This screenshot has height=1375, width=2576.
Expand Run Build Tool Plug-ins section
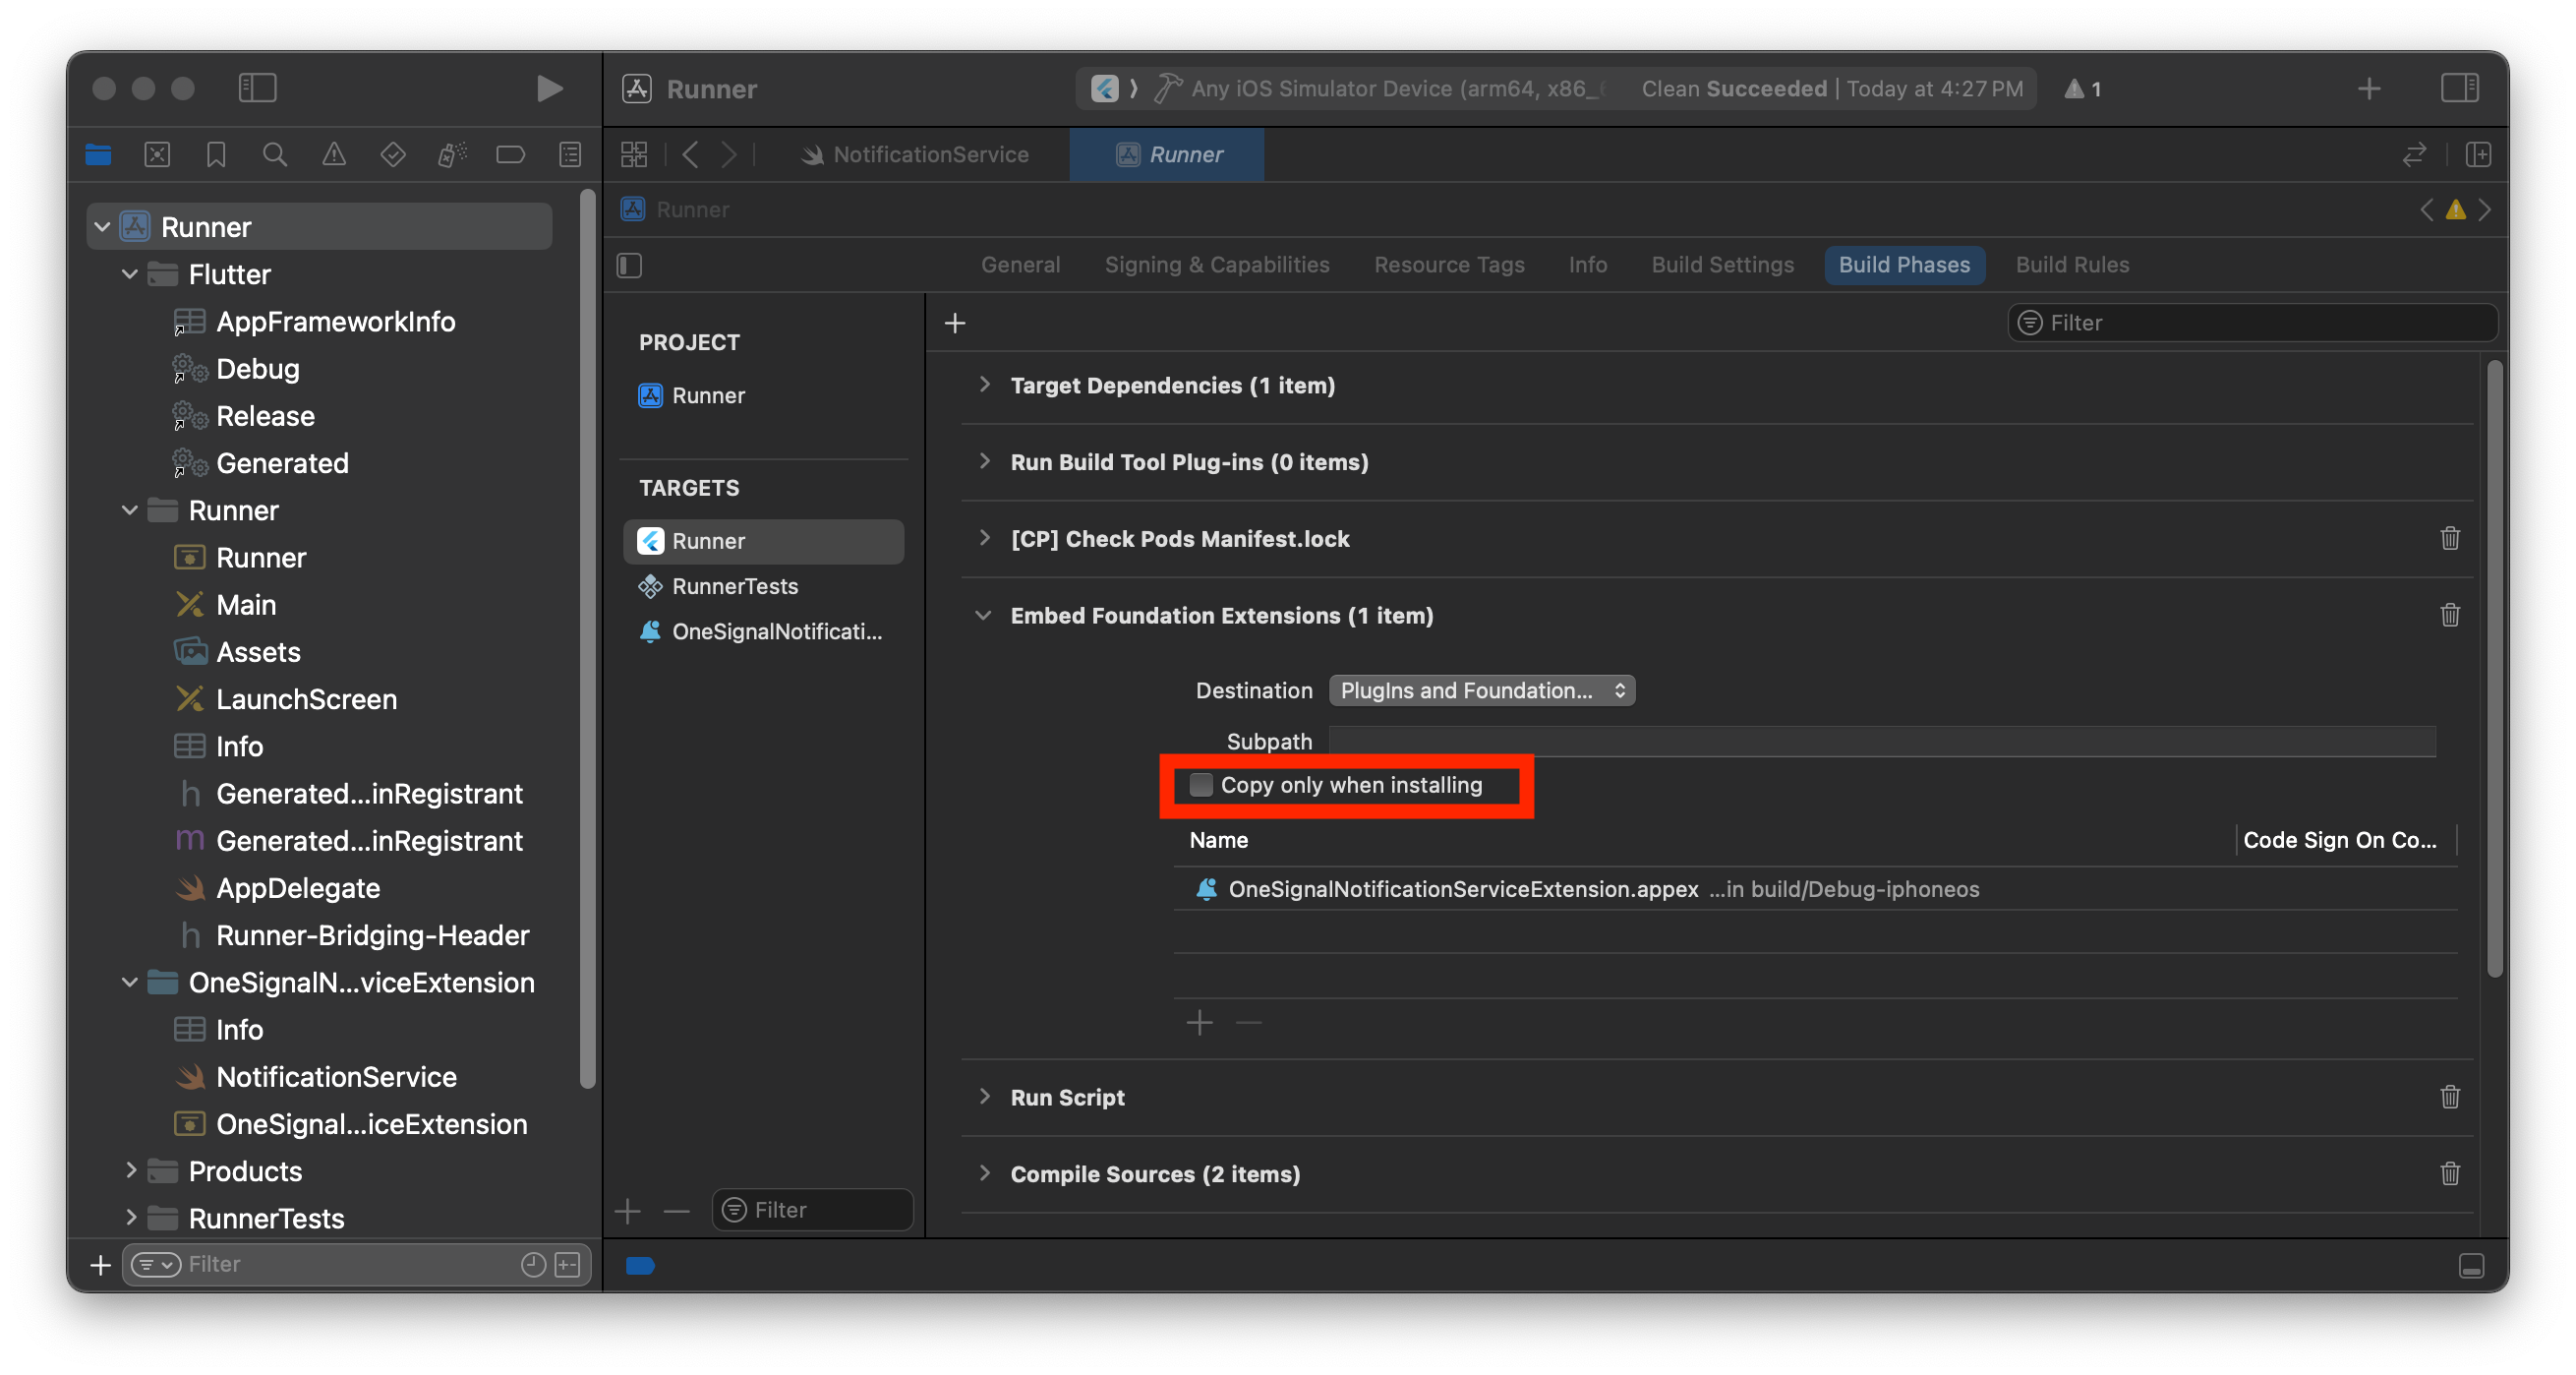(x=985, y=461)
